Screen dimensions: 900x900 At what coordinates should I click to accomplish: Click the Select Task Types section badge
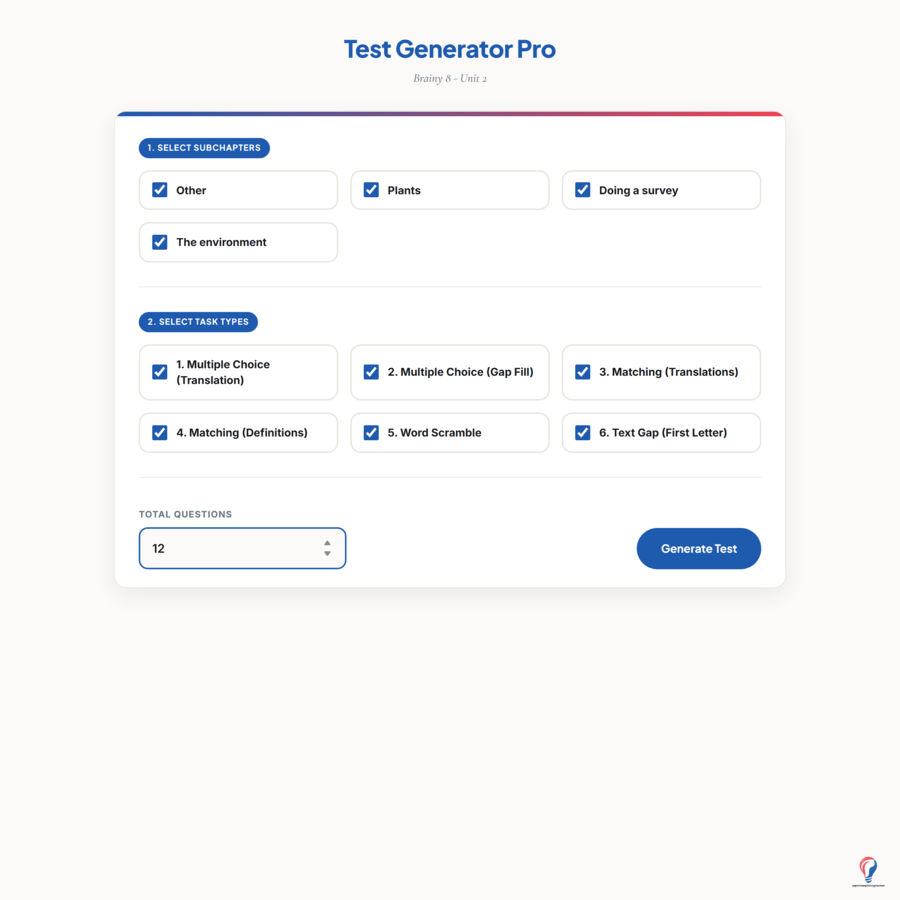198,322
